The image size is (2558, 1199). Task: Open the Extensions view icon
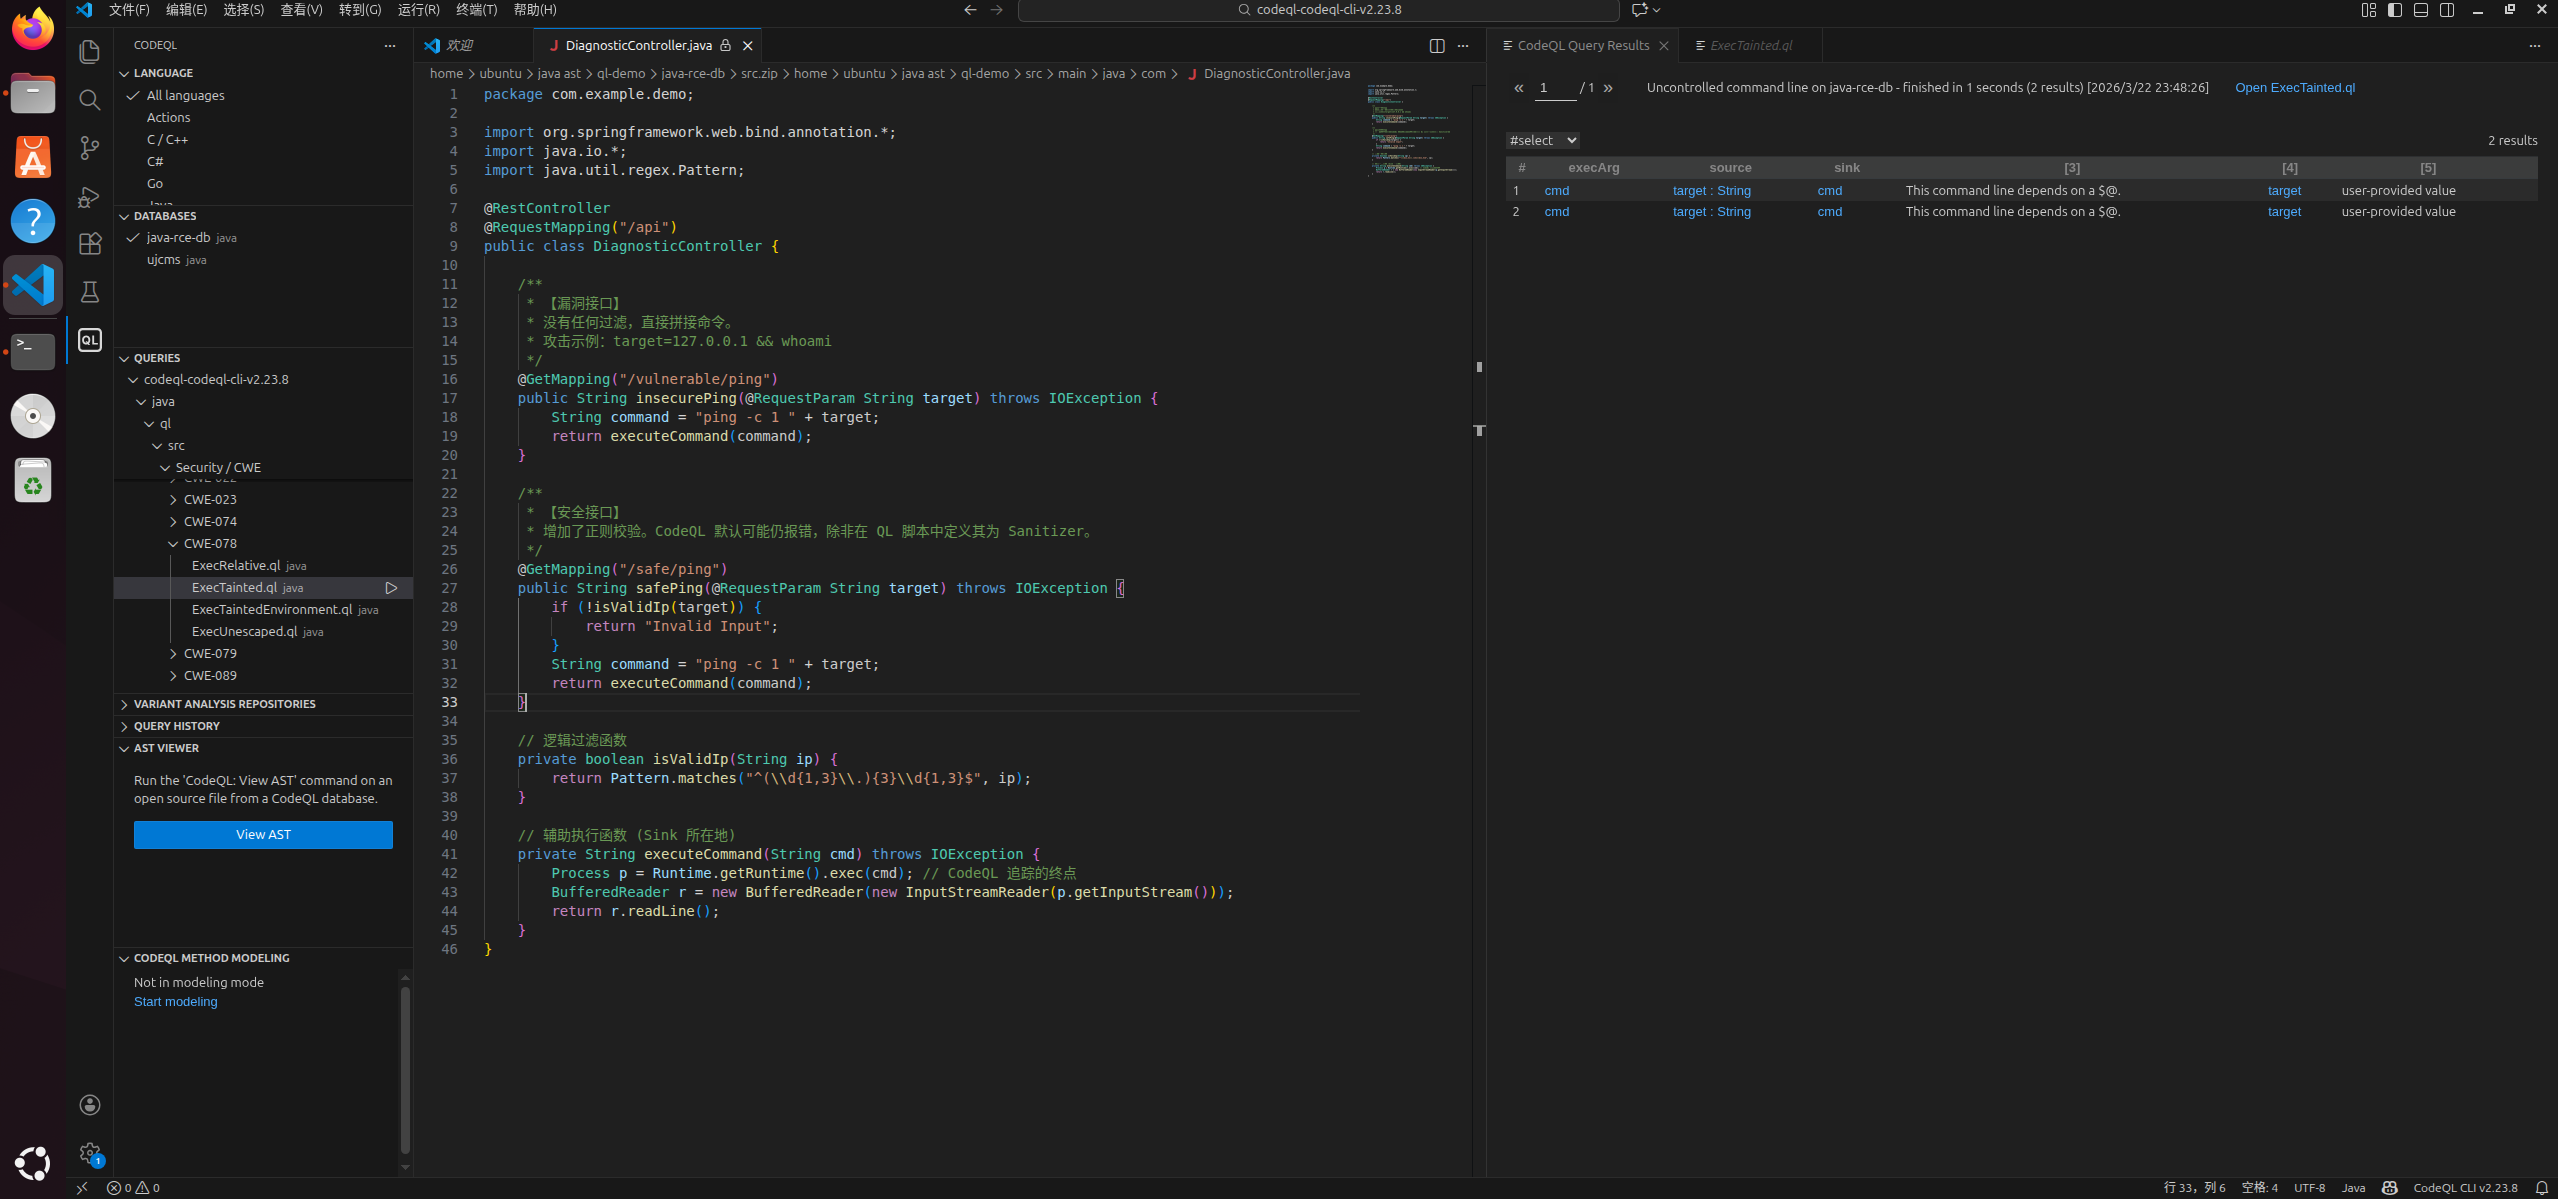(x=90, y=244)
